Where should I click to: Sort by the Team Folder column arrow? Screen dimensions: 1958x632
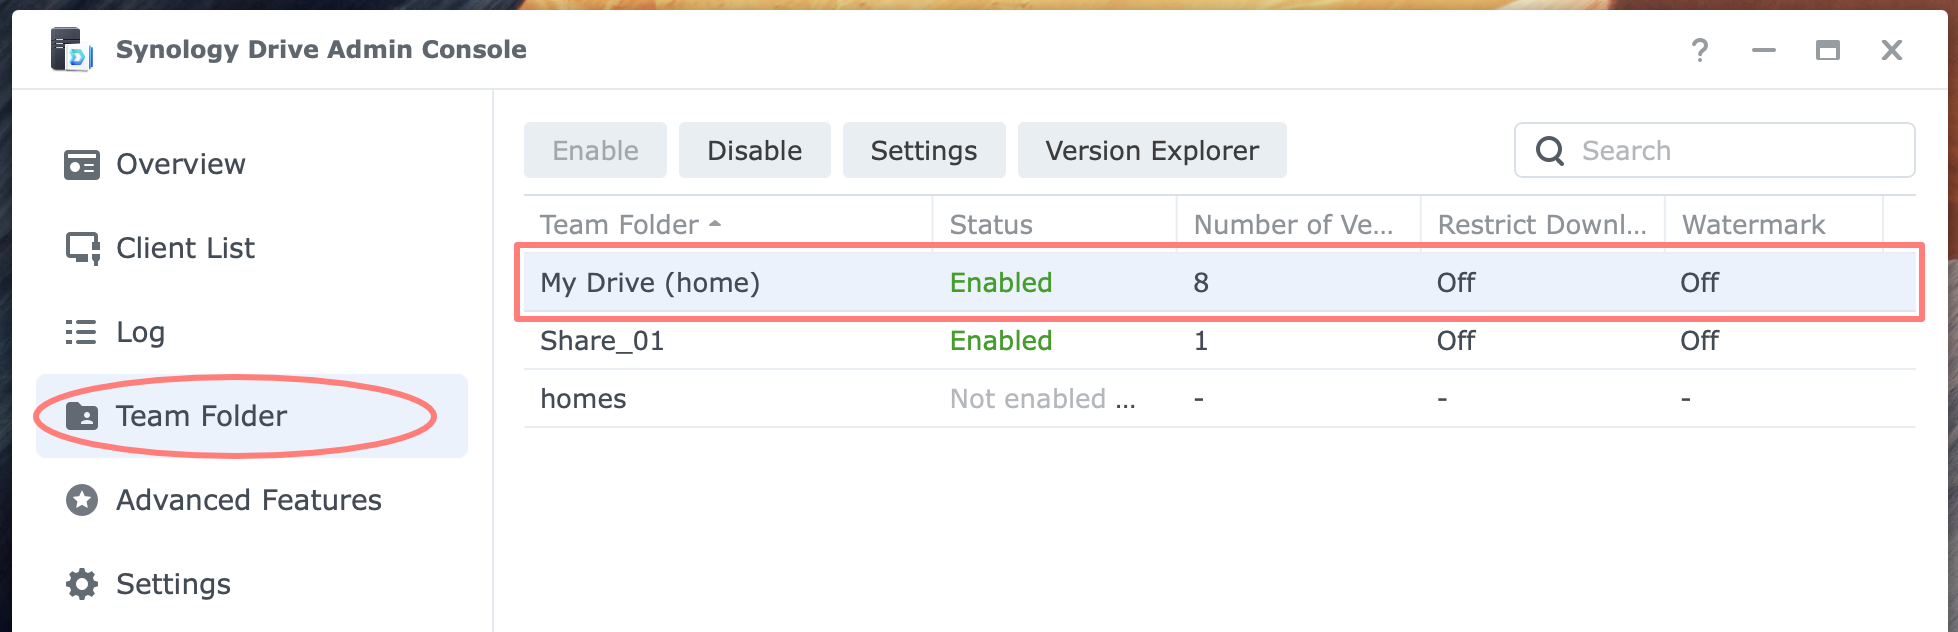pyautogui.click(x=715, y=225)
